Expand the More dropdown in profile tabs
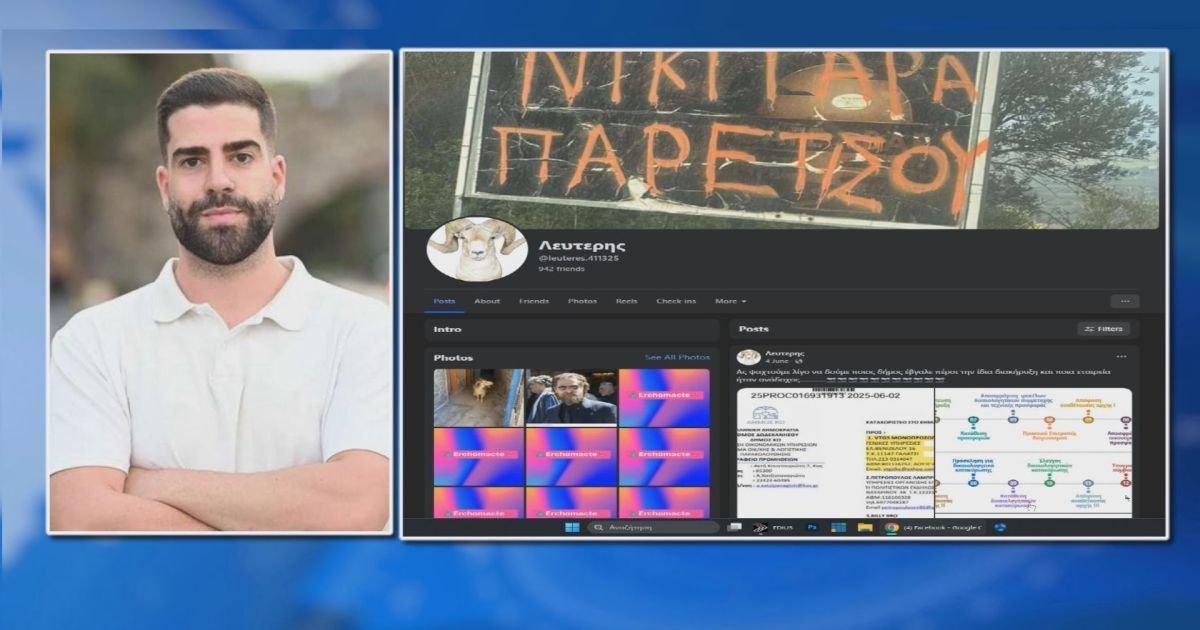The image size is (1200, 630). (x=730, y=301)
